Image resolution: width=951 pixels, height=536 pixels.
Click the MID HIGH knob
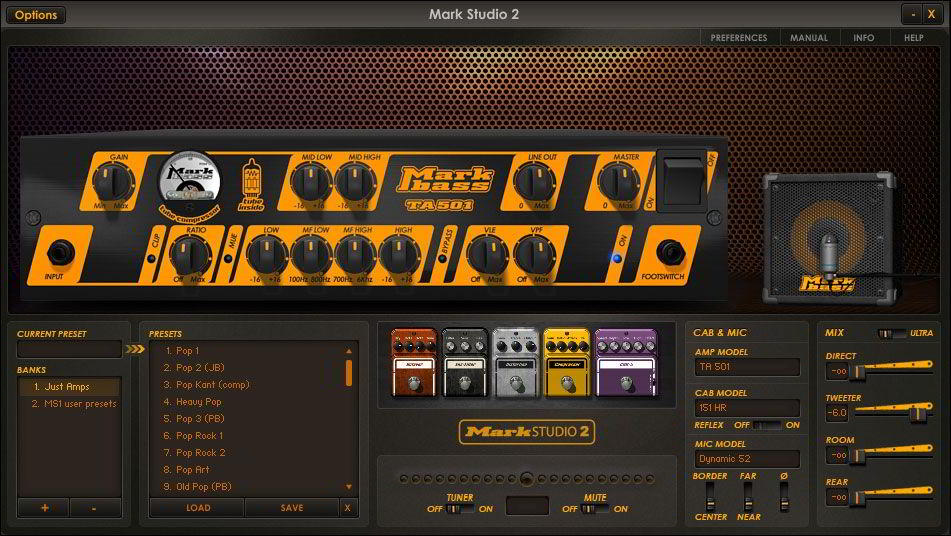click(356, 183)
